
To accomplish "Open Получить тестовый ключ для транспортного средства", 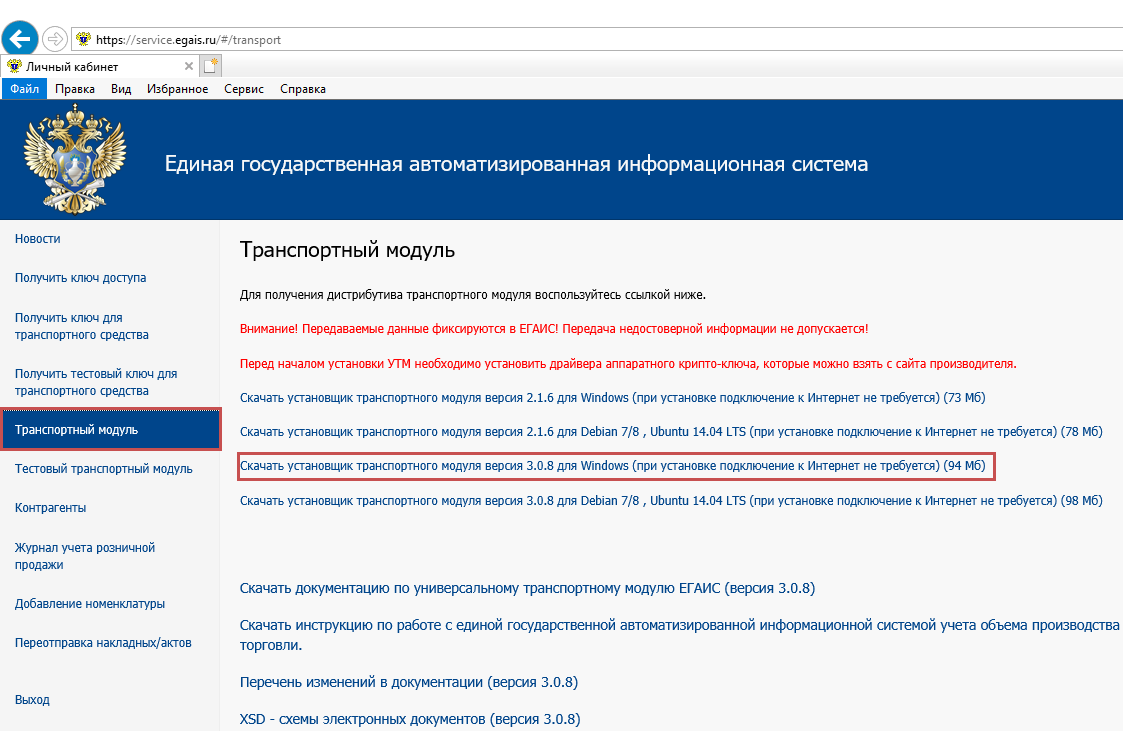I will [x=96, y=382].
